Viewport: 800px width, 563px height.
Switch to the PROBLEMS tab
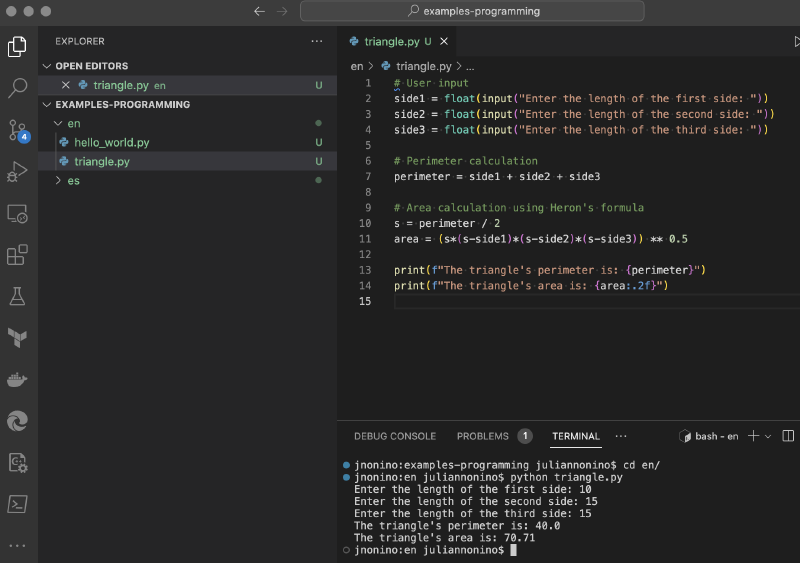pos(483,436)
